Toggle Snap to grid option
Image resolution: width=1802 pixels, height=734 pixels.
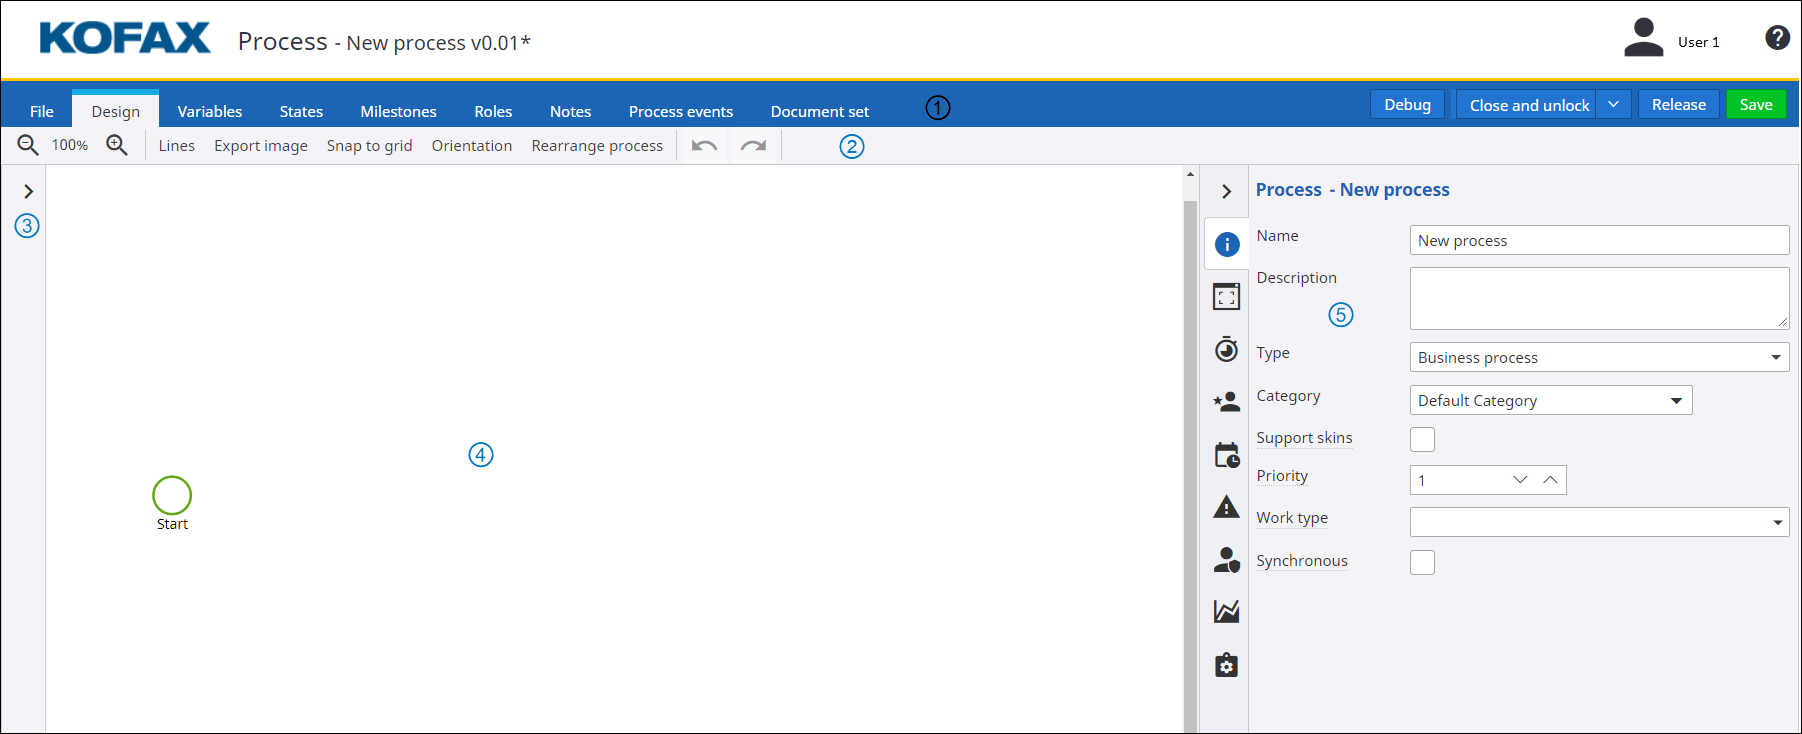pos(369,146)
